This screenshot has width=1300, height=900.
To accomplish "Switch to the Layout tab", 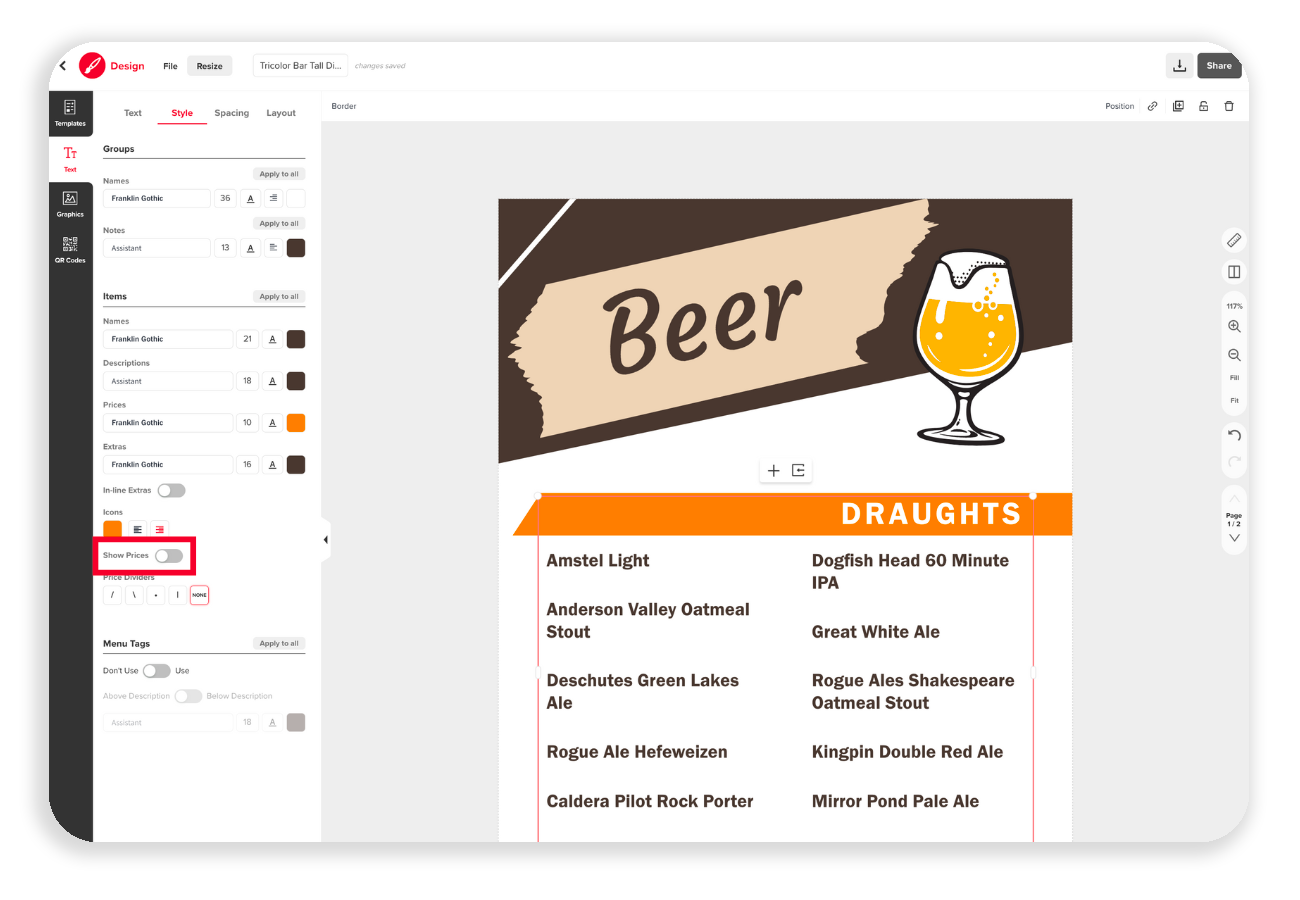I will tap(281, 113).
